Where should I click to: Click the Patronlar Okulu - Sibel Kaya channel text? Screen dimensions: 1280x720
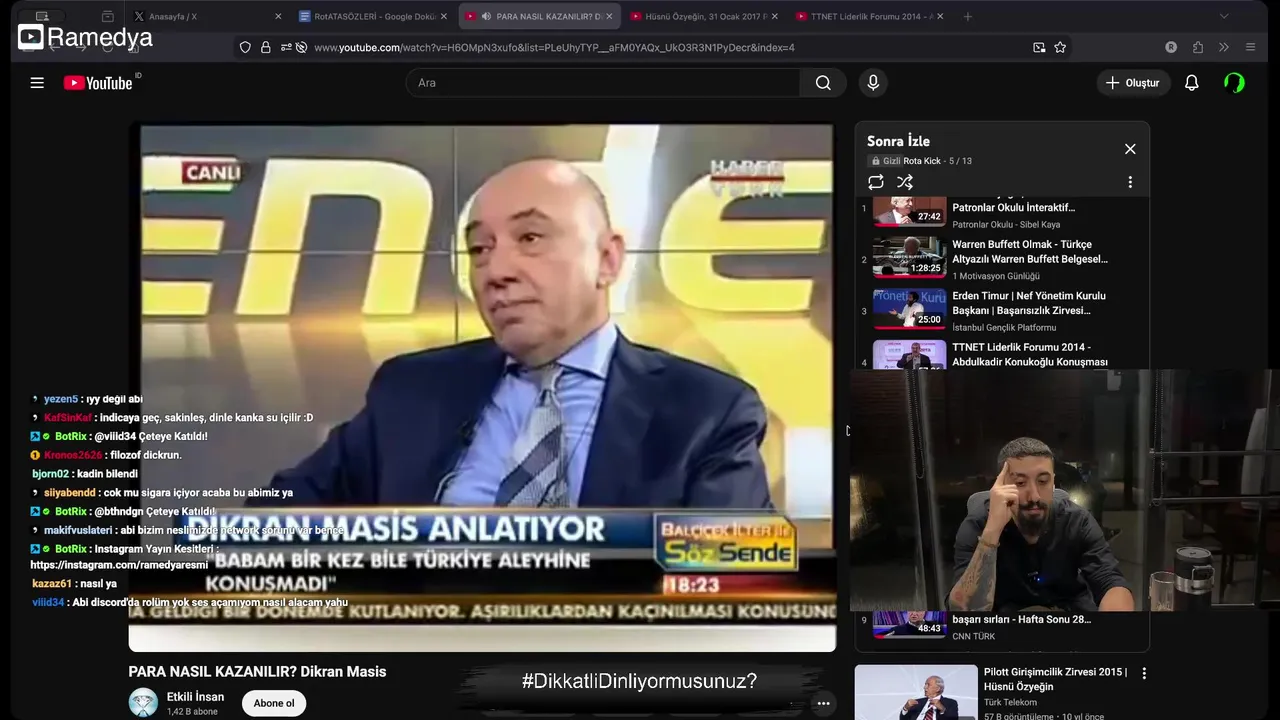coord(1006,225)
